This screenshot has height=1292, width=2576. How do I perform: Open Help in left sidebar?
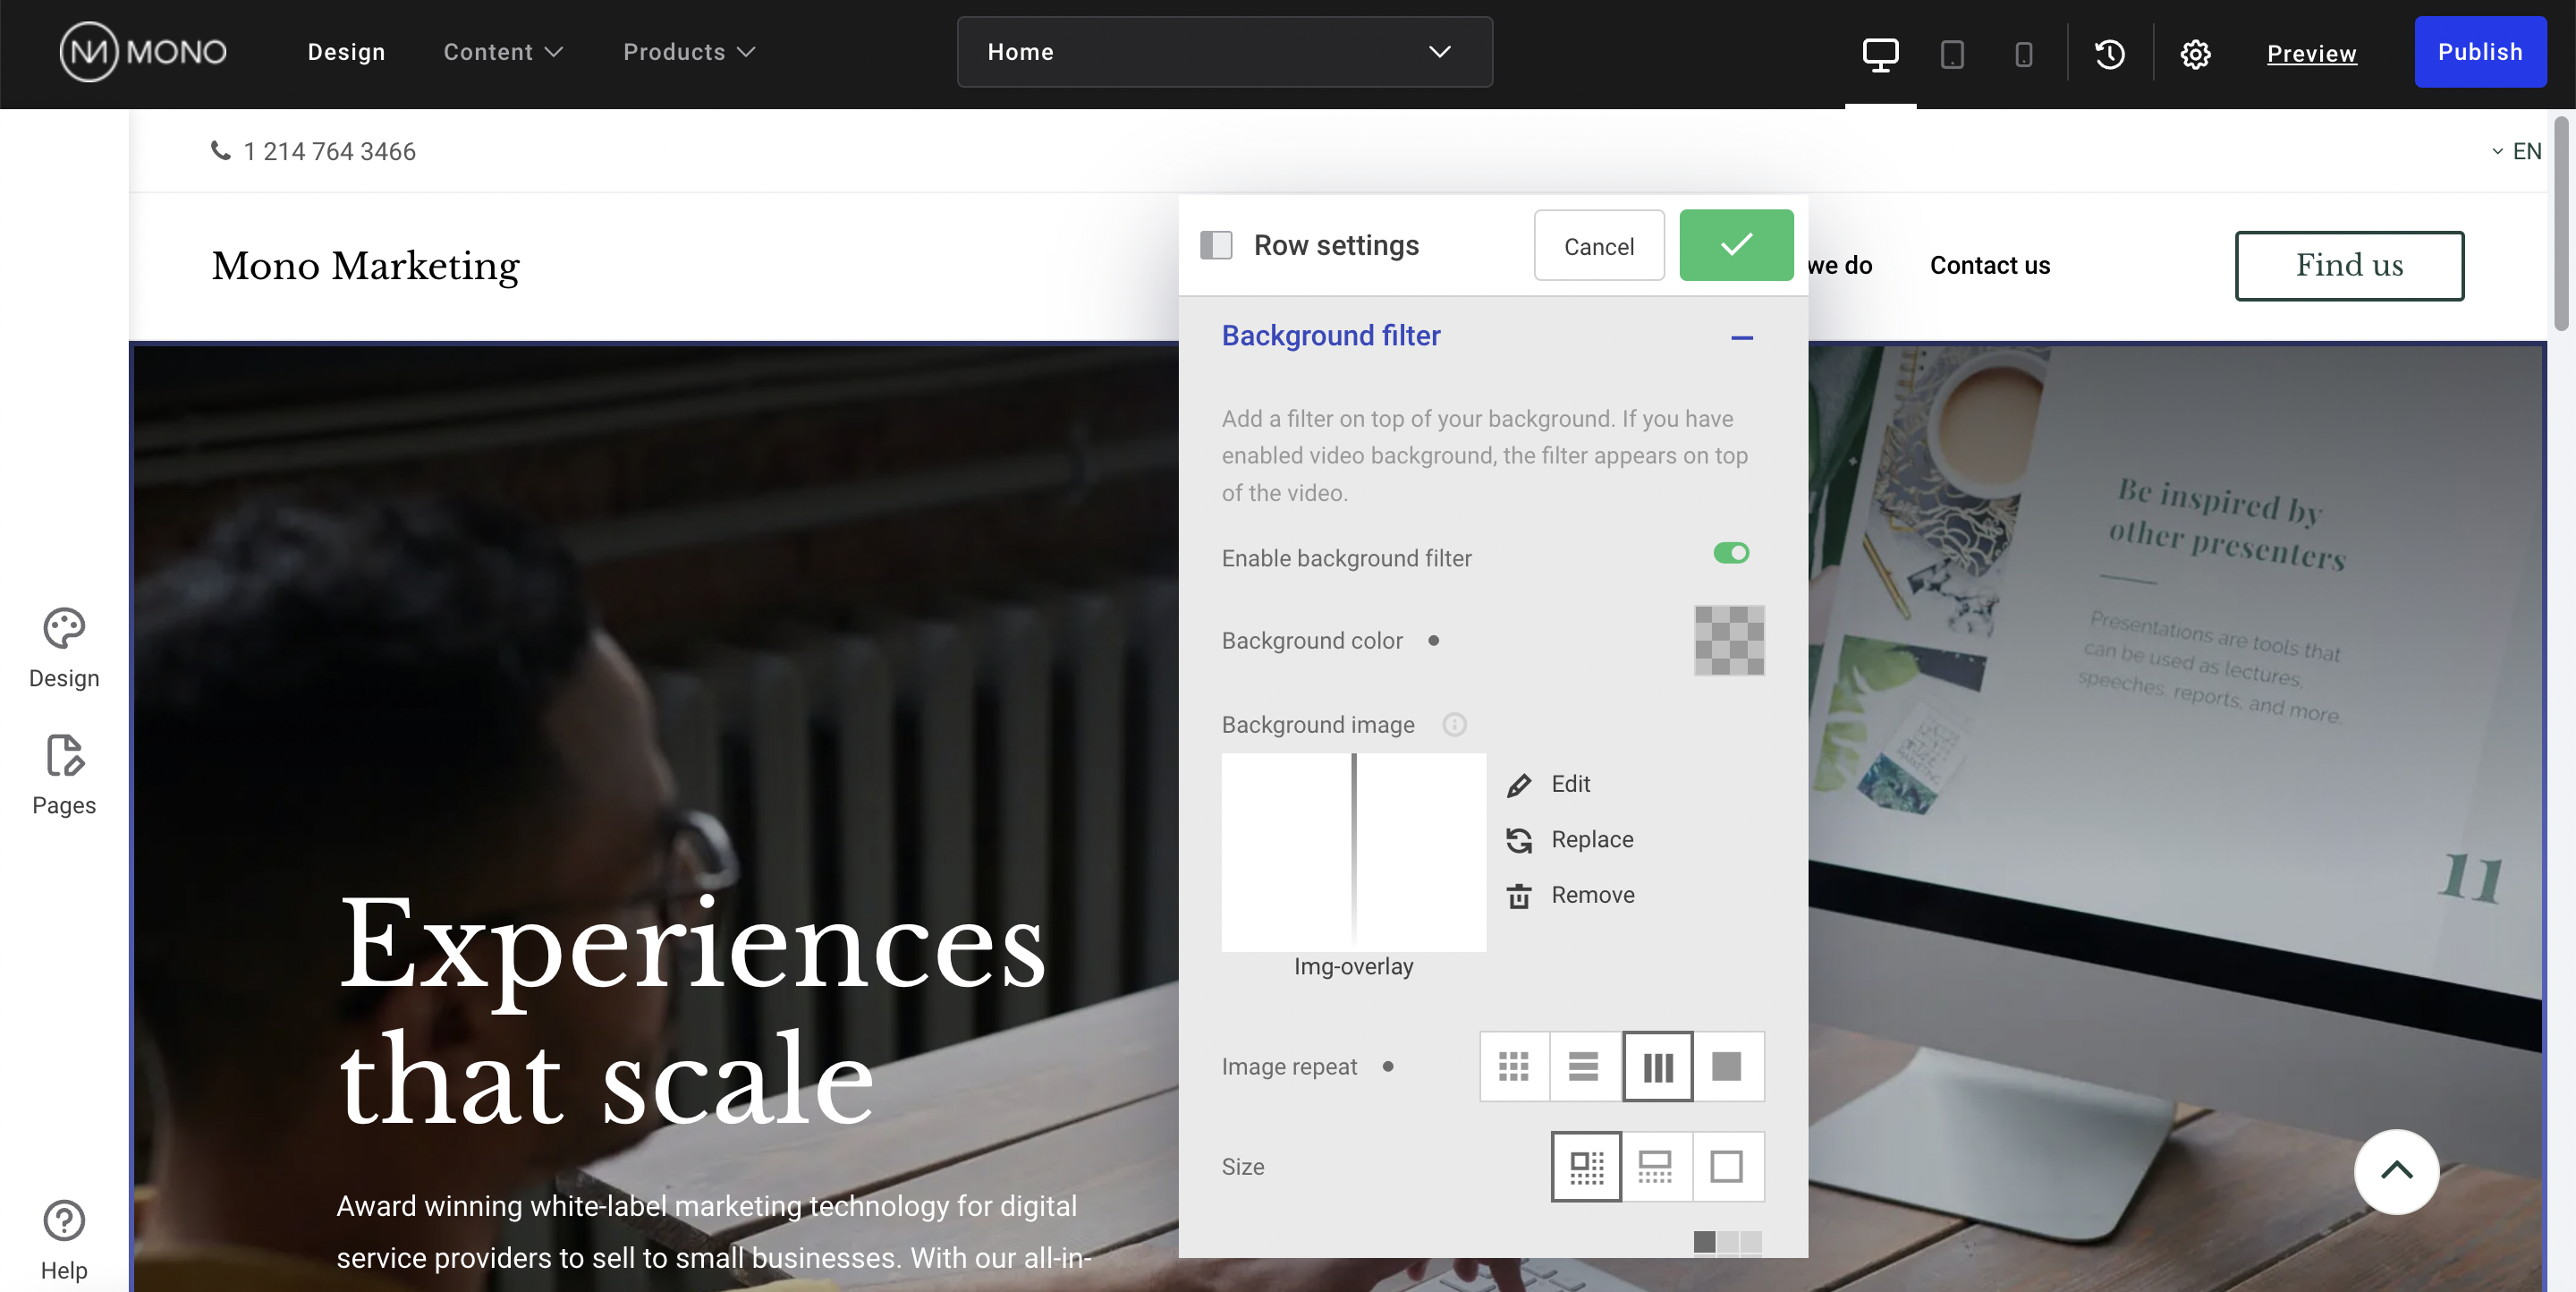(64, 1239)
